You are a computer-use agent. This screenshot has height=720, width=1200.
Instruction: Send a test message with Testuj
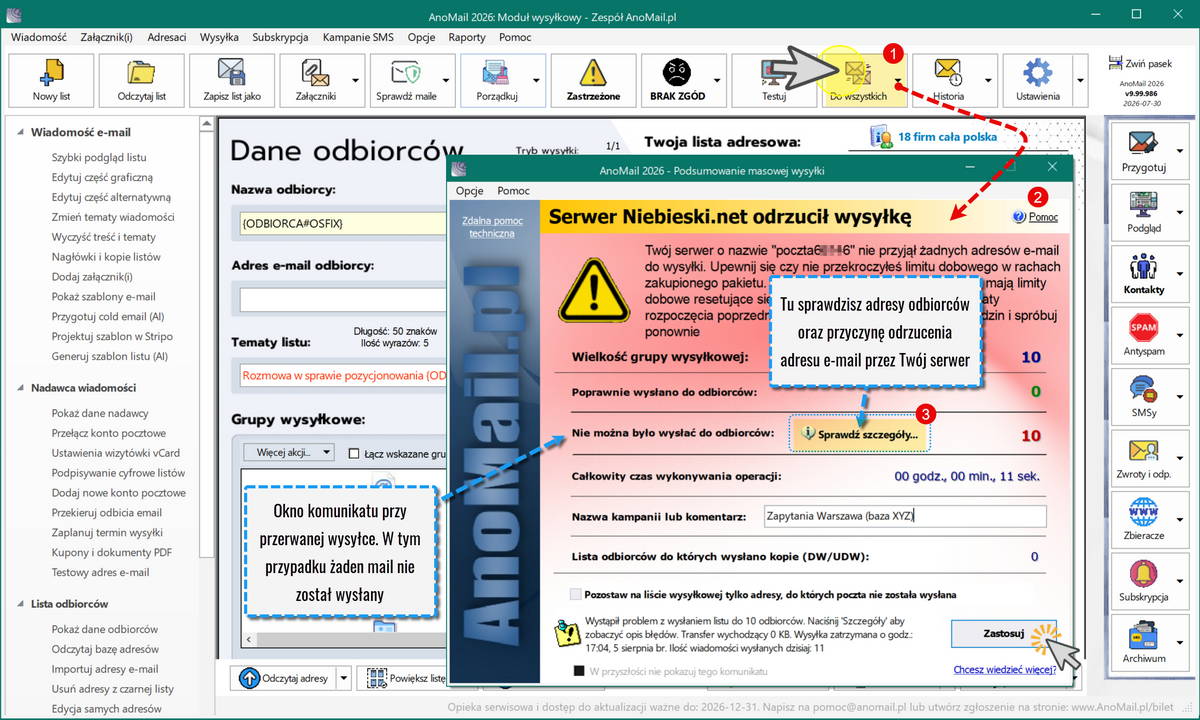pyautogui.click(x=774, y=80)
